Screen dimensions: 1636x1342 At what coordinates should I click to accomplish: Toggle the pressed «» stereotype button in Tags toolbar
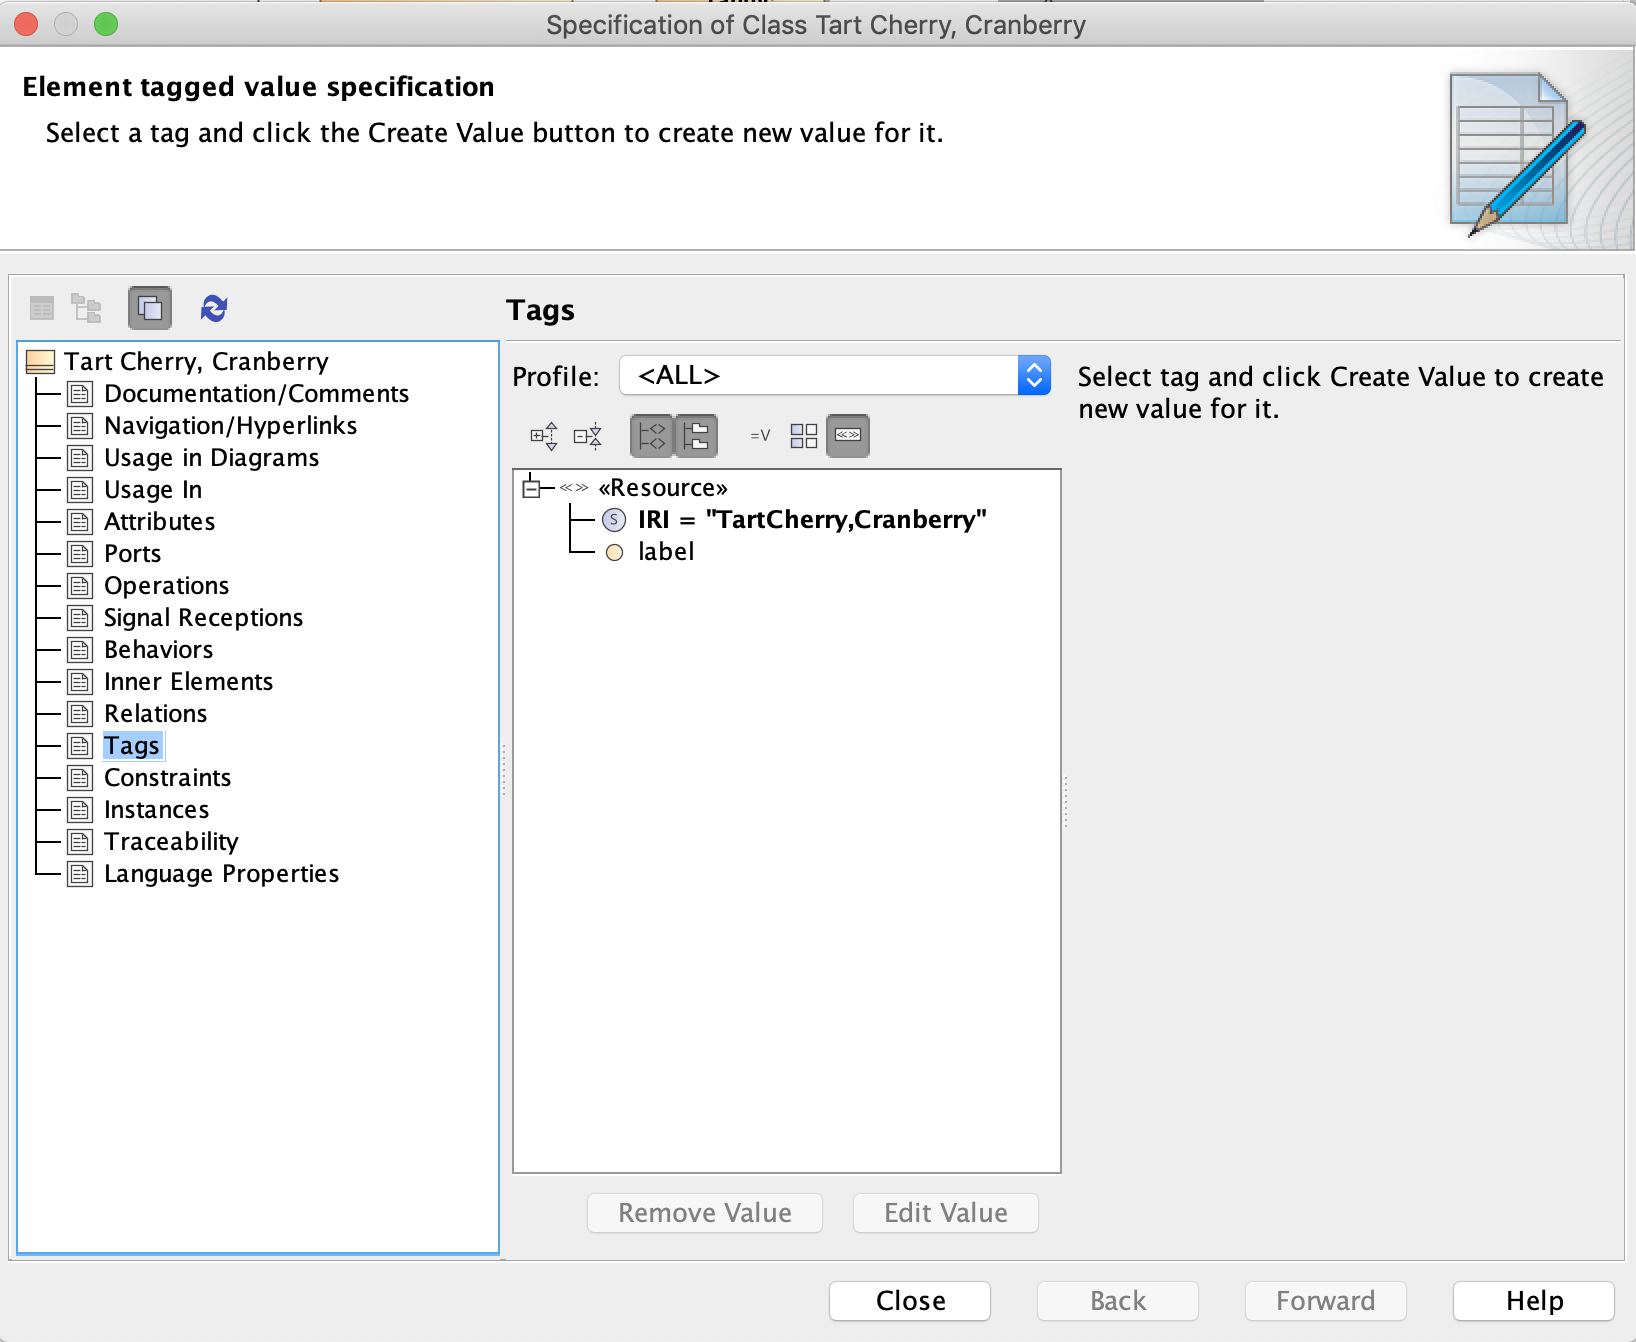(x=848, y=436)
